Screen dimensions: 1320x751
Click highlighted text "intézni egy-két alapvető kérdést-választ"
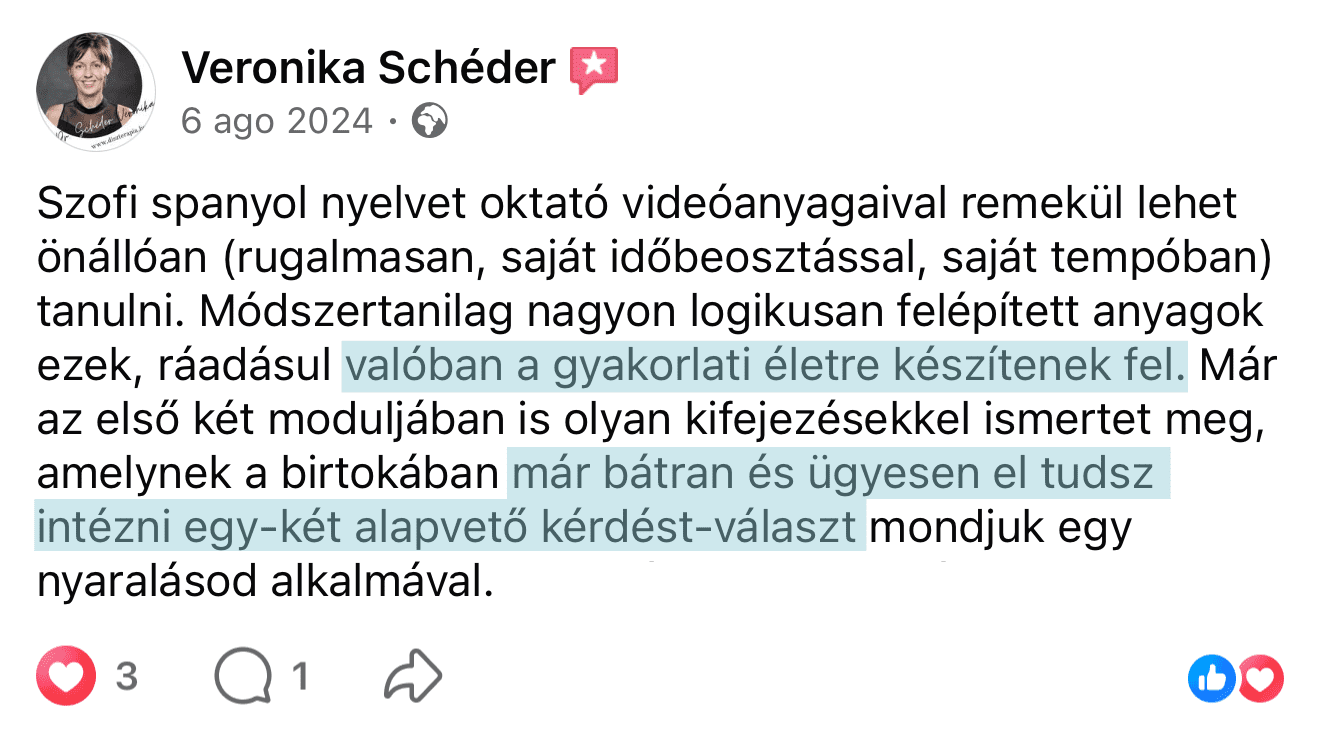(x=450, y=527)
